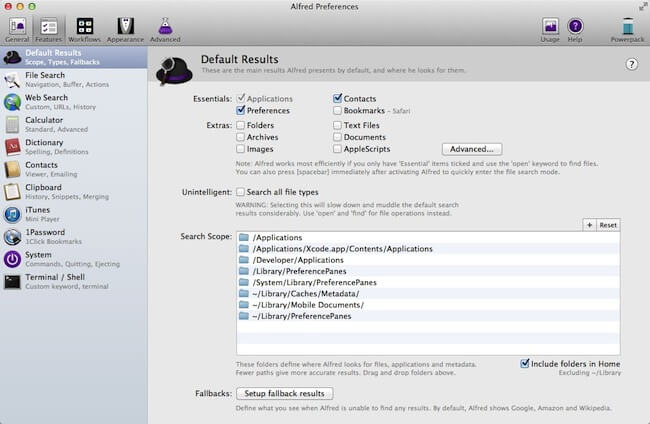Click the 1Password label in sidebar
Viewport: 650px width, 424px height.
click(x=45, y=232)
